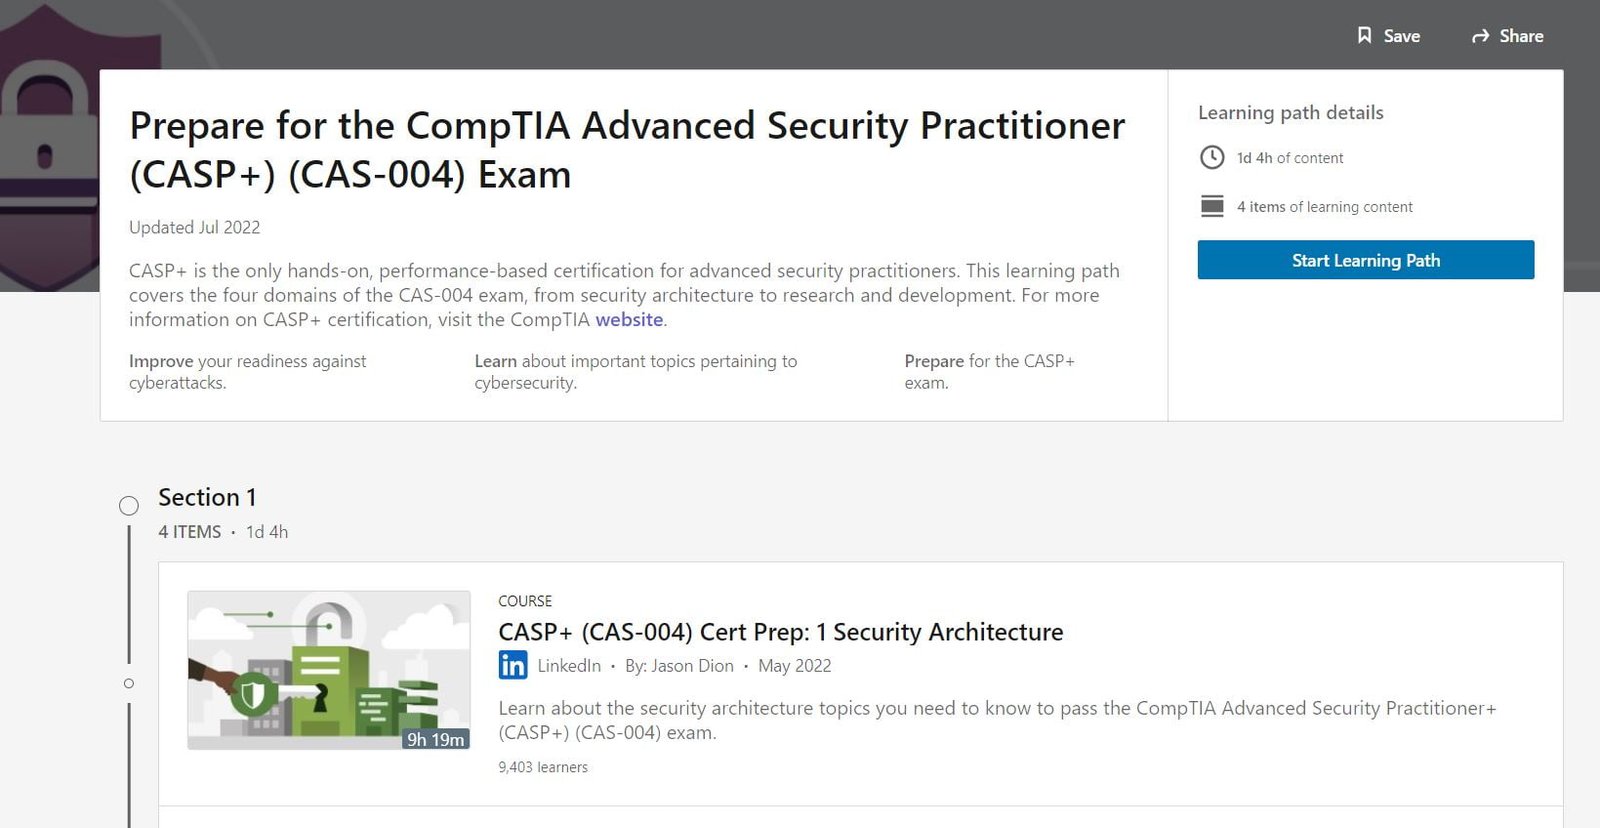Mark Section 1 as selected via its radio circle
This screenshot has width=1600, height=828.
pos(129,505)
